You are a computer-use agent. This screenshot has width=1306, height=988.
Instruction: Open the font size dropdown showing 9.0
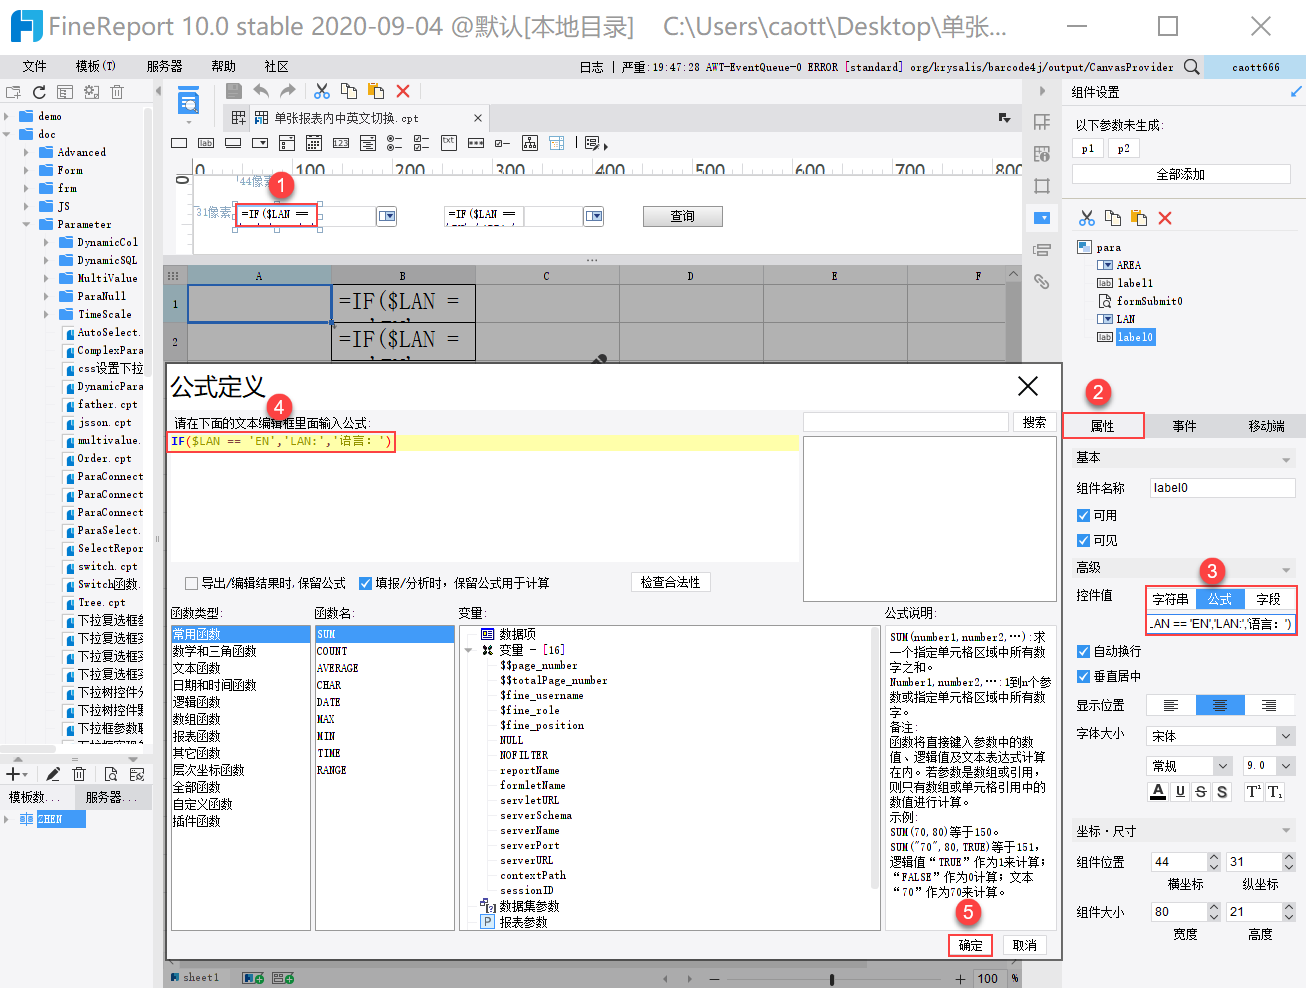click(1286, 766)
